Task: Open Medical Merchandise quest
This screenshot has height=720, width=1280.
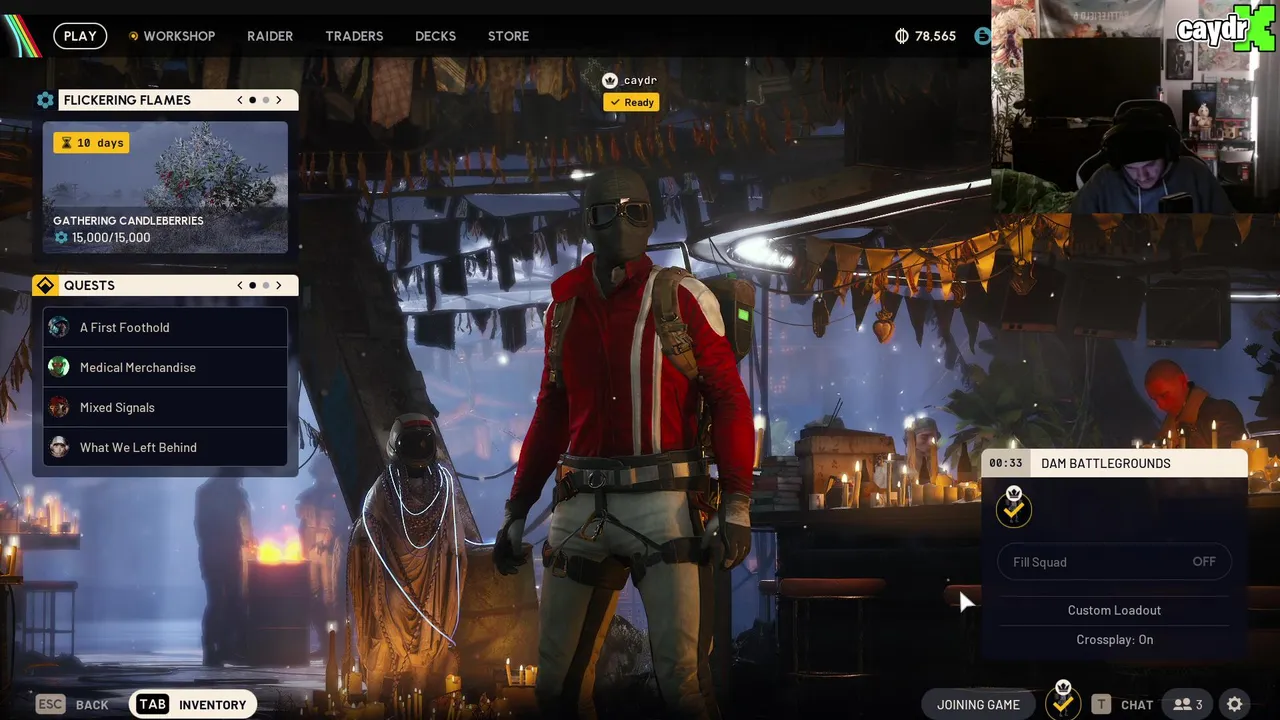Action: tap(165, 367)
